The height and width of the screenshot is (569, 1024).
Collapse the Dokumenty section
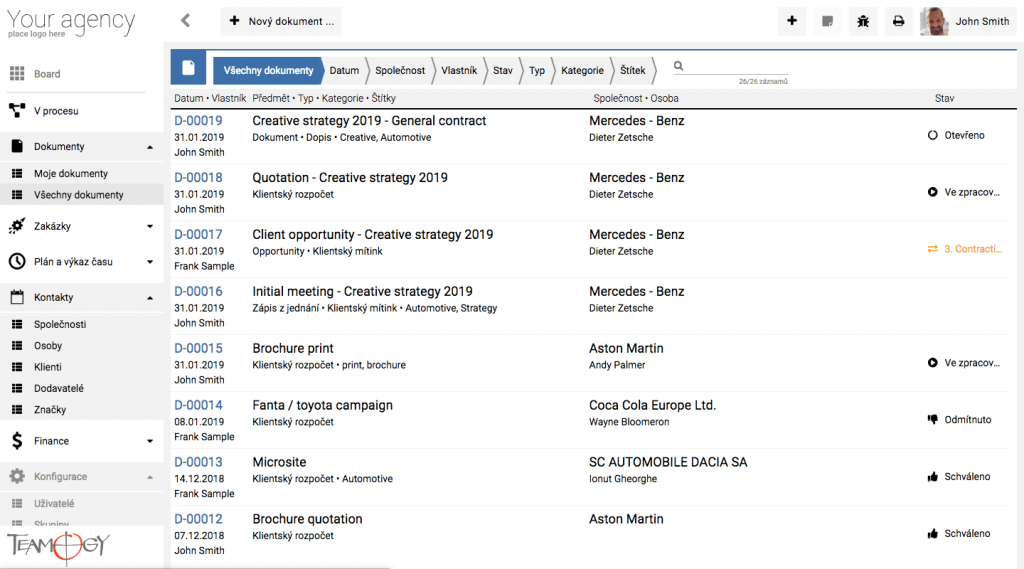click(x=150, y=147)
